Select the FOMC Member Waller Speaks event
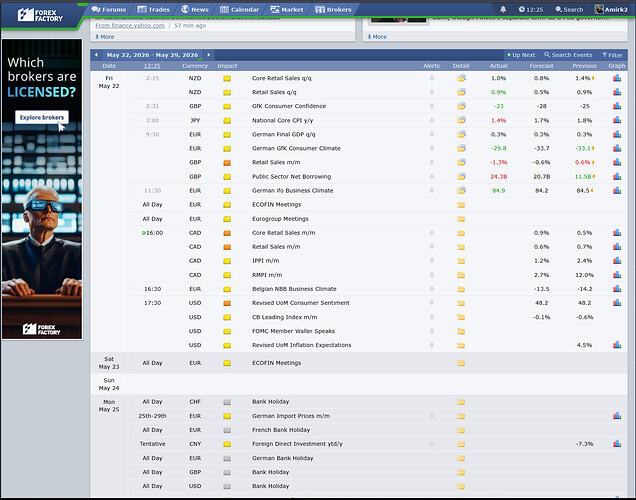This screenshot has width=636, height=500. pyautogui.click(x=293, y=331)
